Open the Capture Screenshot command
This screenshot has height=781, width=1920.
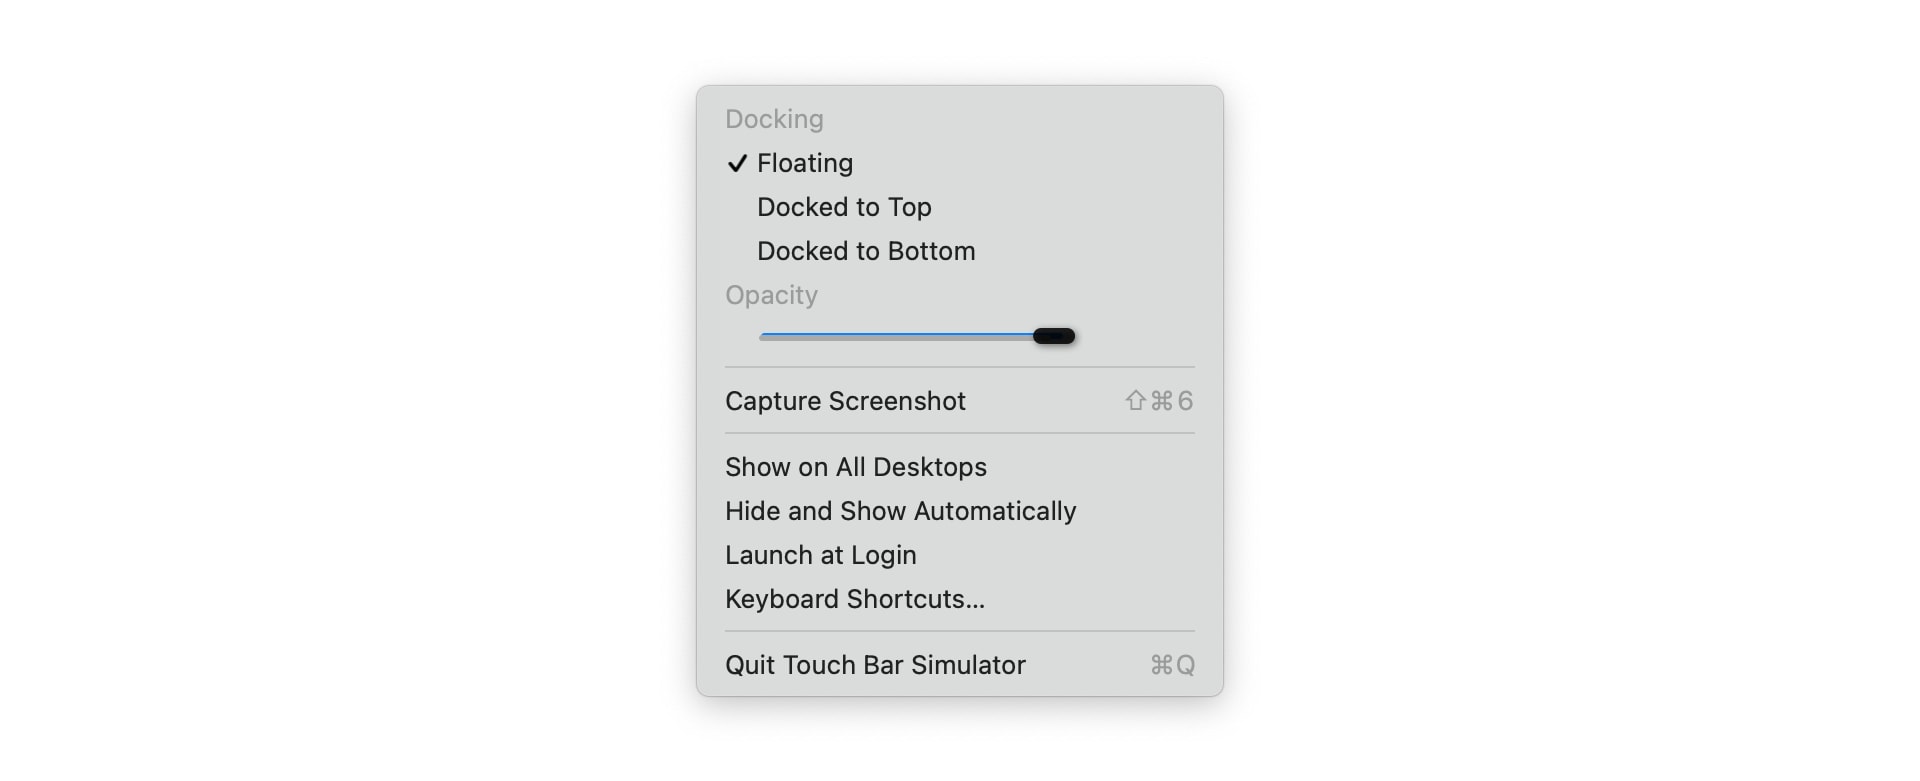pos(845,401)
